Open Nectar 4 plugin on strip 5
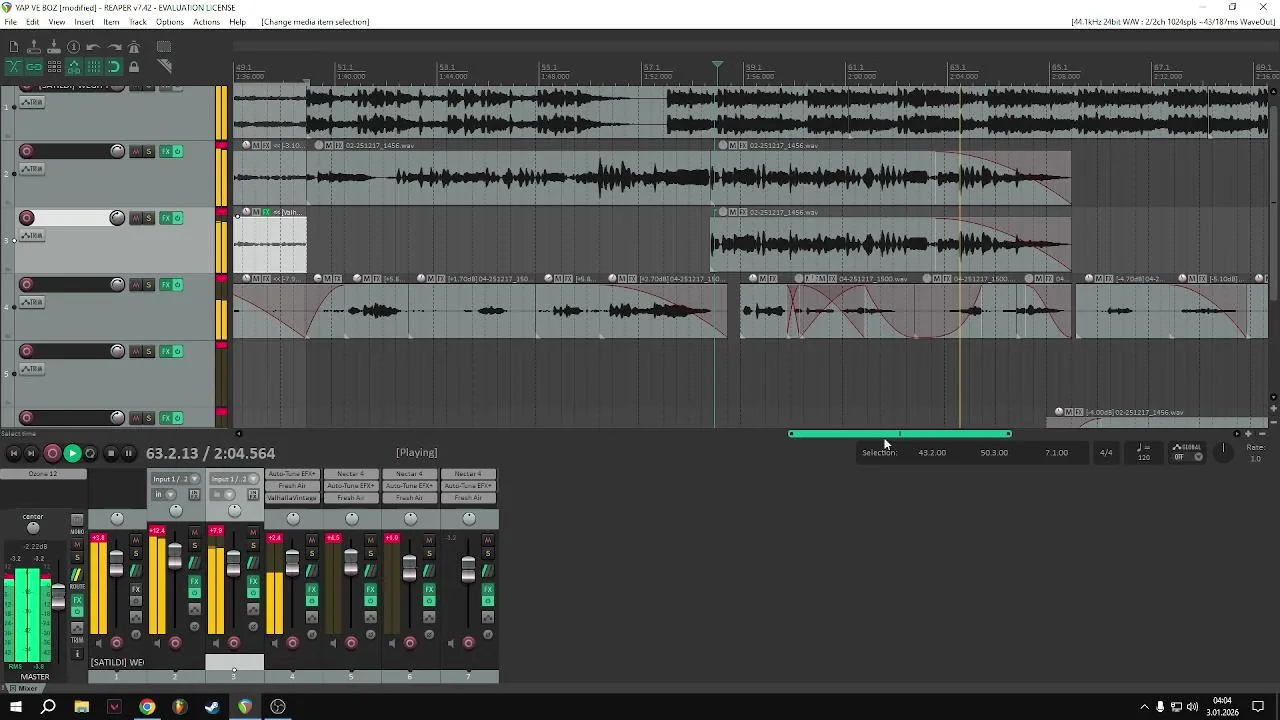This screenshot has height=720, width=1280. [351, 474]
